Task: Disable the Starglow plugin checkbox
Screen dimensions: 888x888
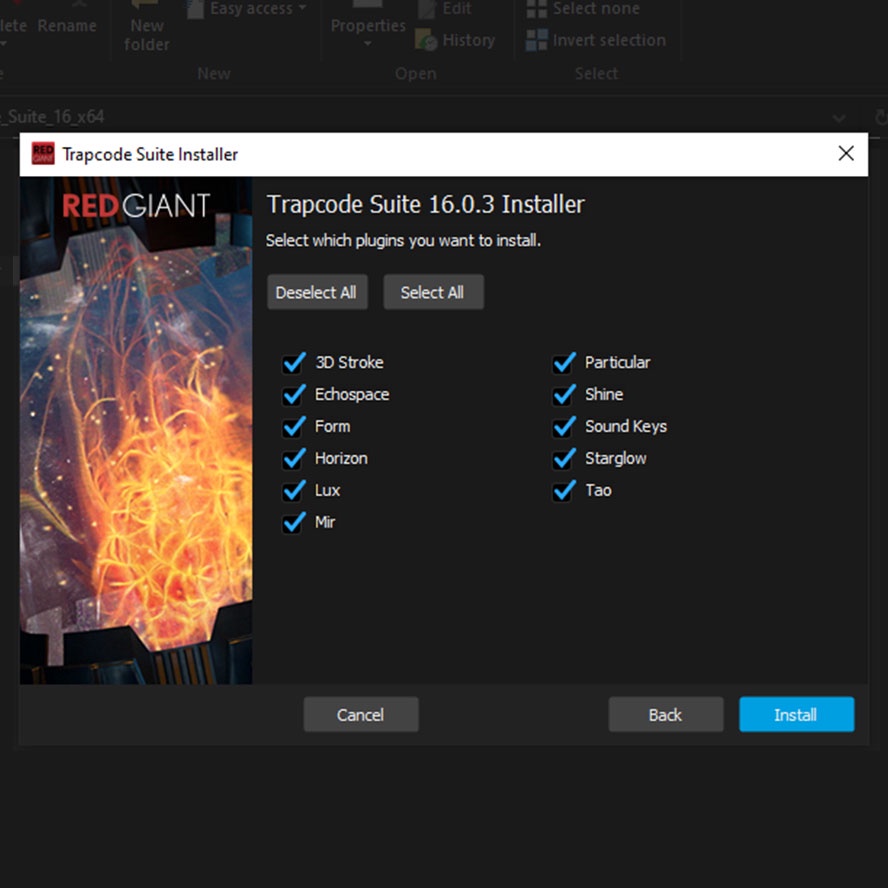Action: 564,459
